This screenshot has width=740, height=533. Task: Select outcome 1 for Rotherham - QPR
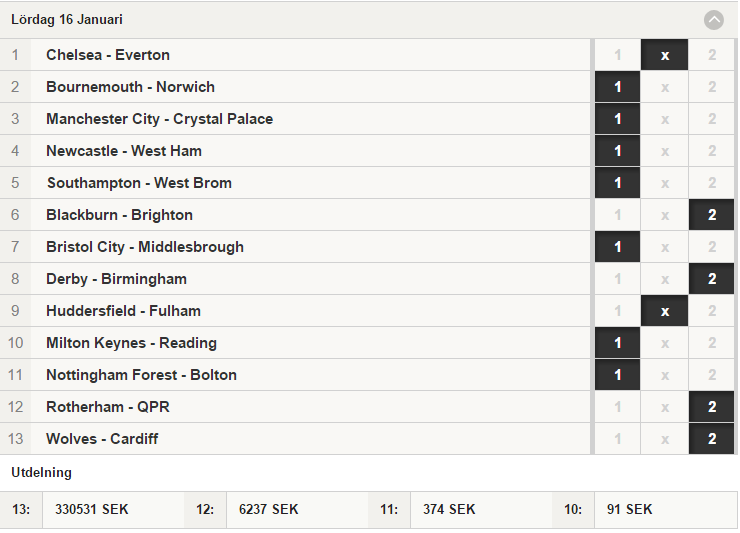(x=617, y=407)
